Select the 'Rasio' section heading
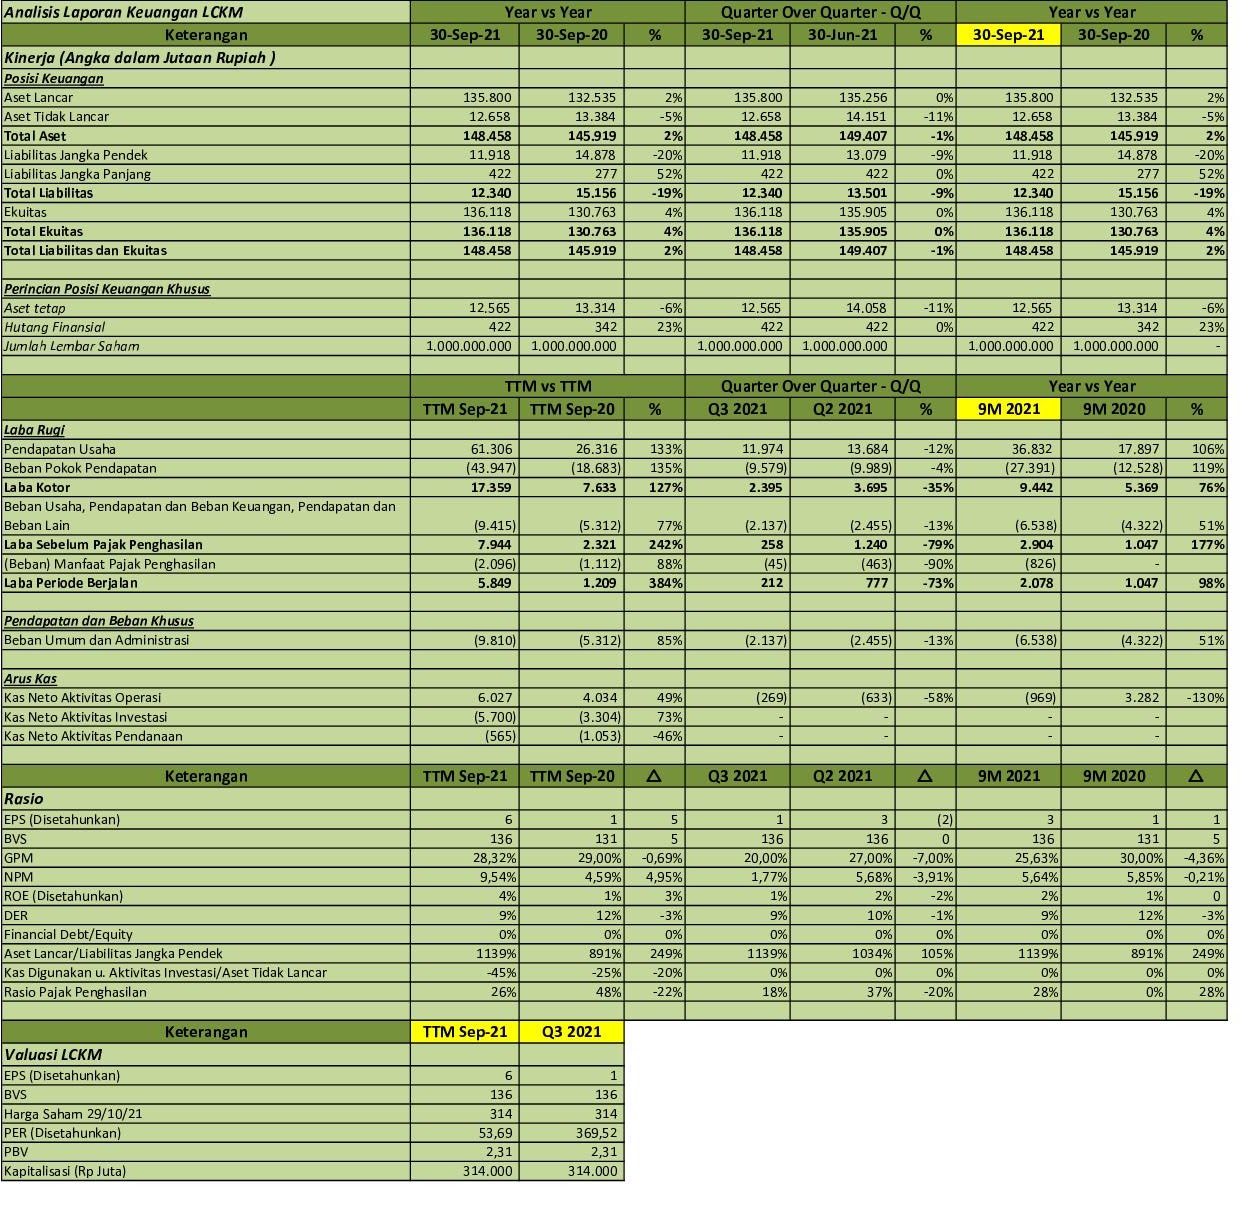 24,798
